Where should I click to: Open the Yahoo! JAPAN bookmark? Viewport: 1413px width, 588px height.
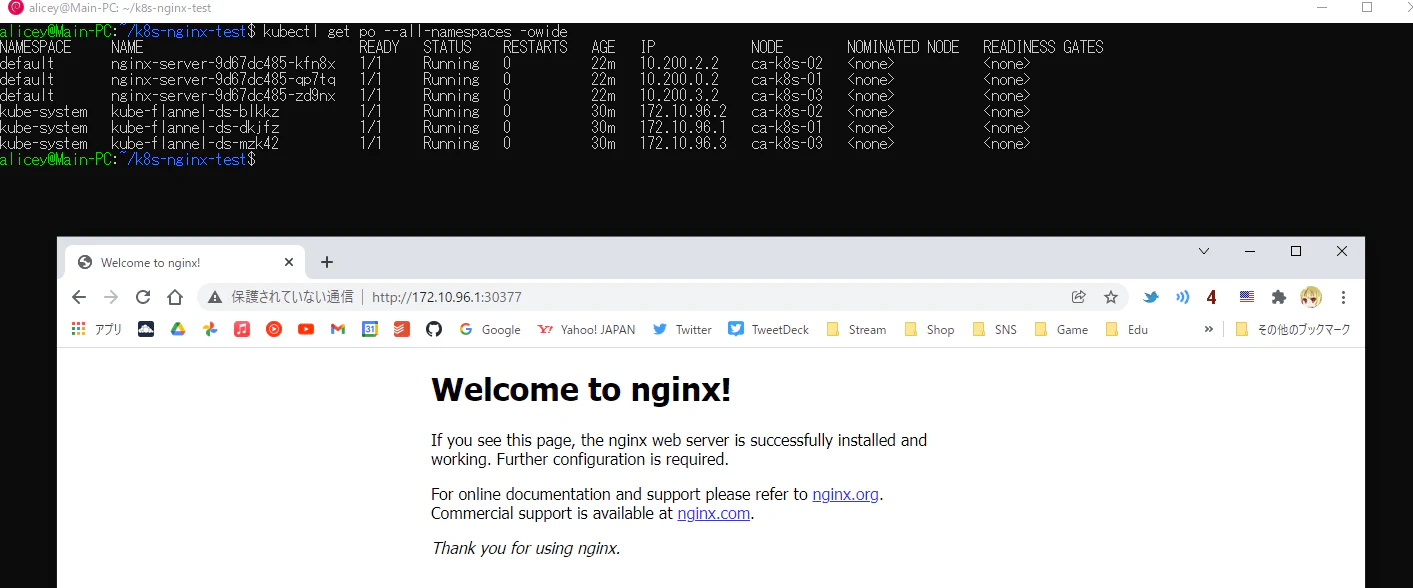pos(586,329)
